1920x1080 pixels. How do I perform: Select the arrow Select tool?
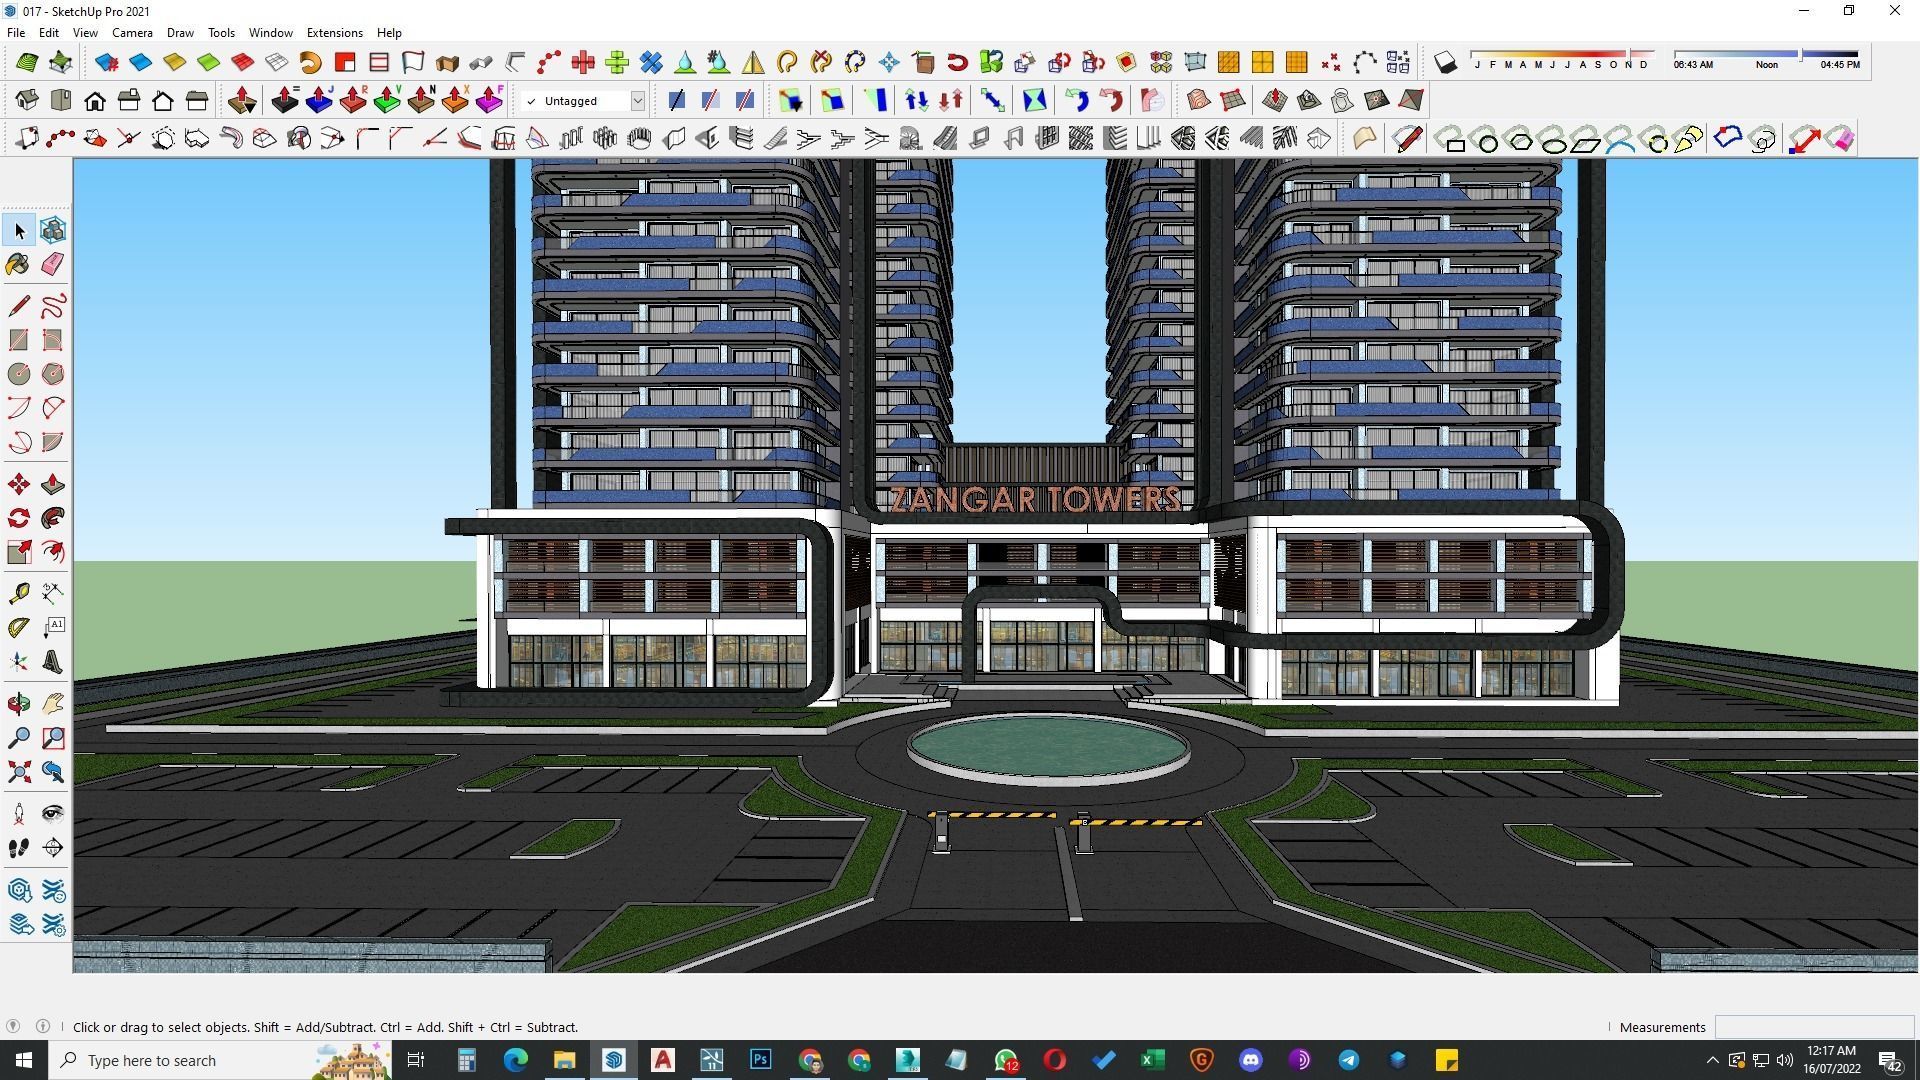point(19,231)
